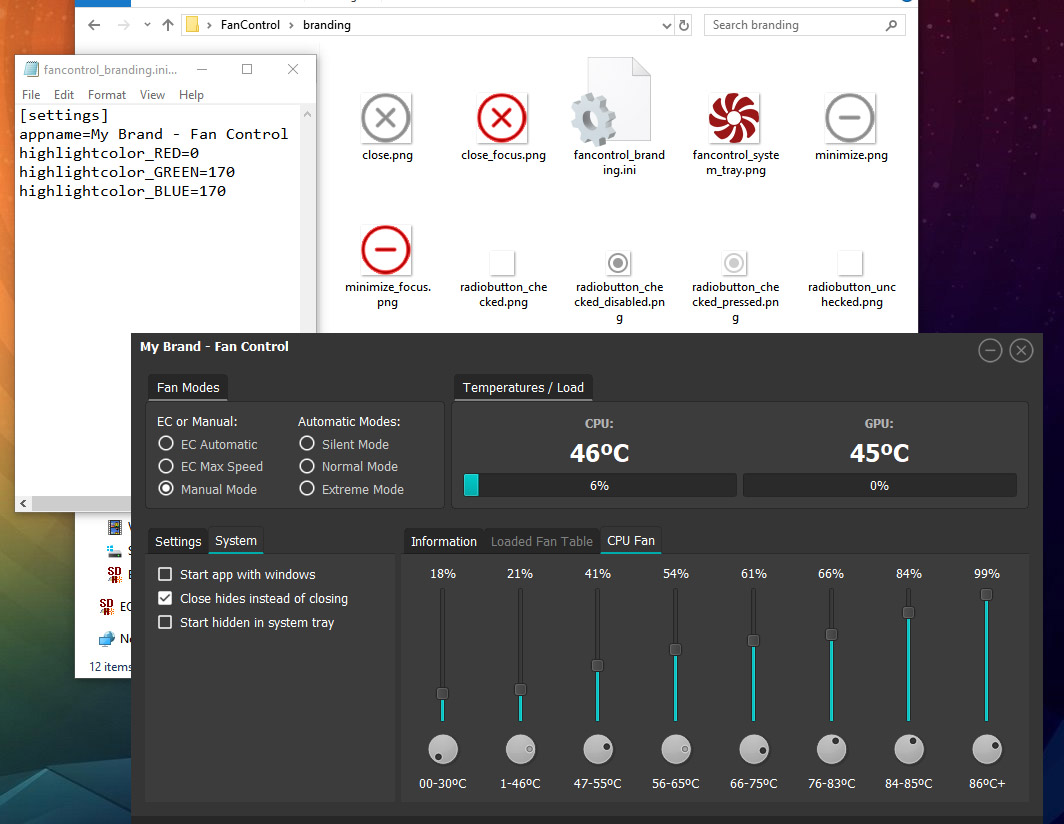Click the search magnifier icon in Explorer
Image resolution: width=1064 pixels, height=824 pixels.
(x=891, y=25)
